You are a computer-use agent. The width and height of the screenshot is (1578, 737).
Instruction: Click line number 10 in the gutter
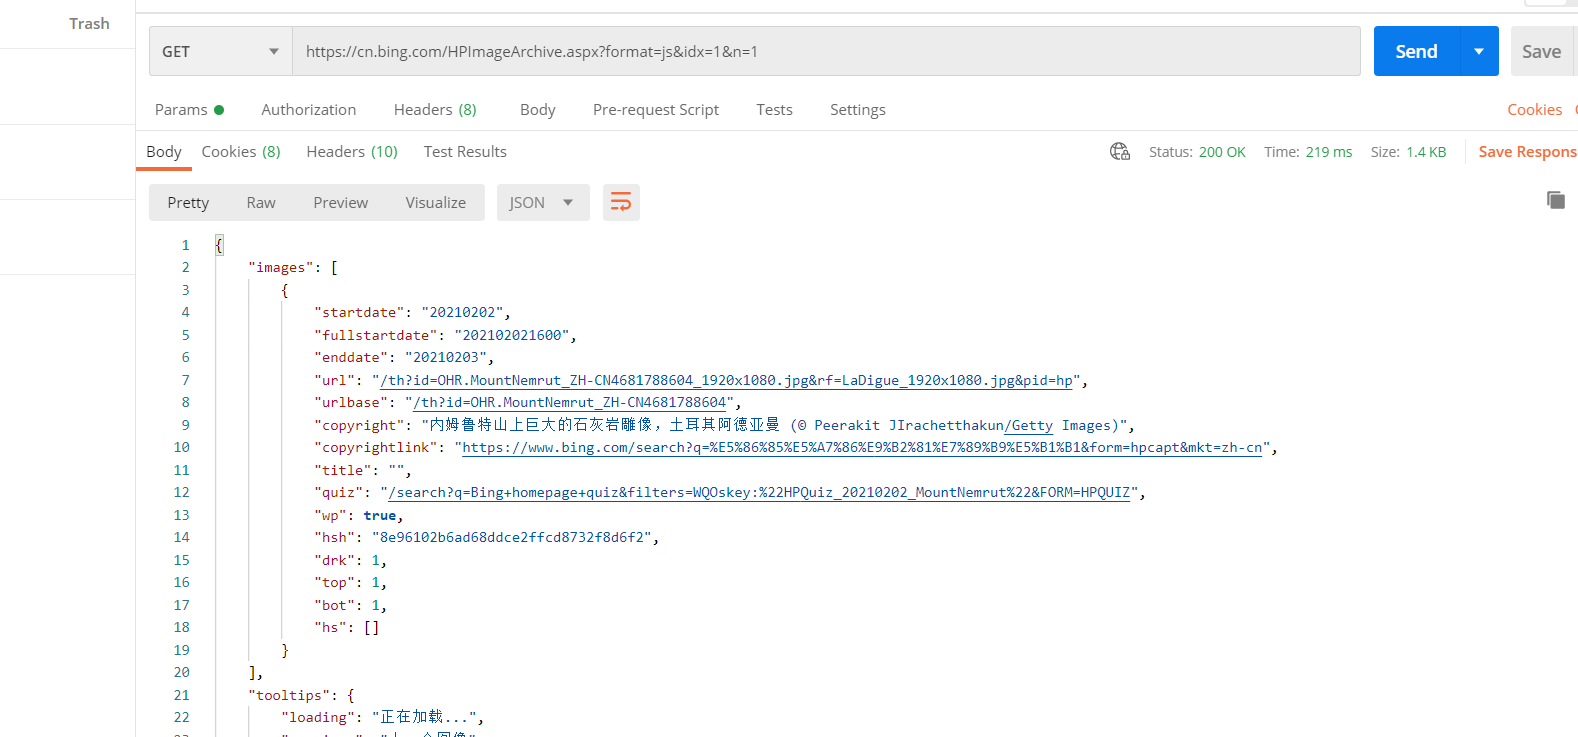(181, 448)
